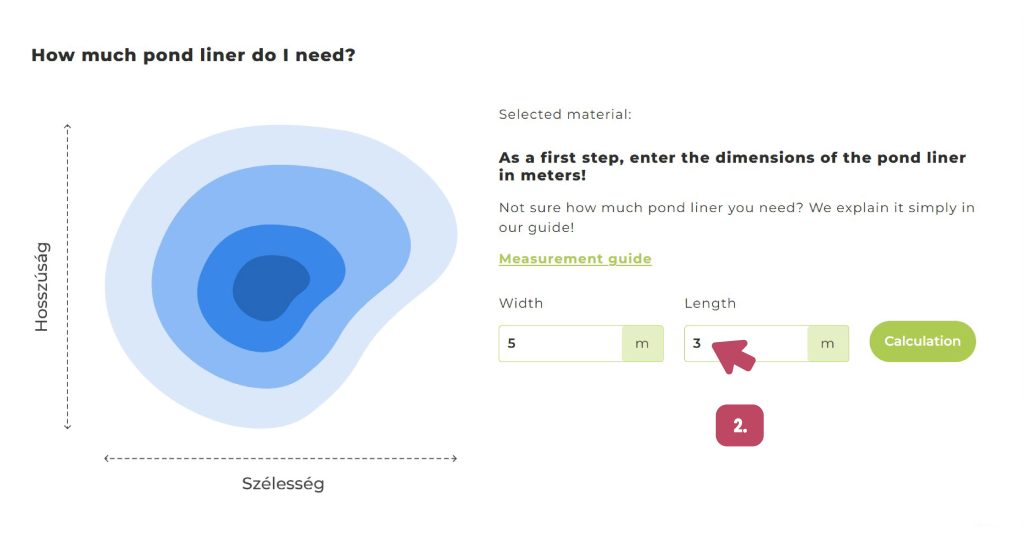Viewport: 1024px width, 535px height.
Task: Click the Length label text
Action: pyautogui.click(x=710, y=303)
